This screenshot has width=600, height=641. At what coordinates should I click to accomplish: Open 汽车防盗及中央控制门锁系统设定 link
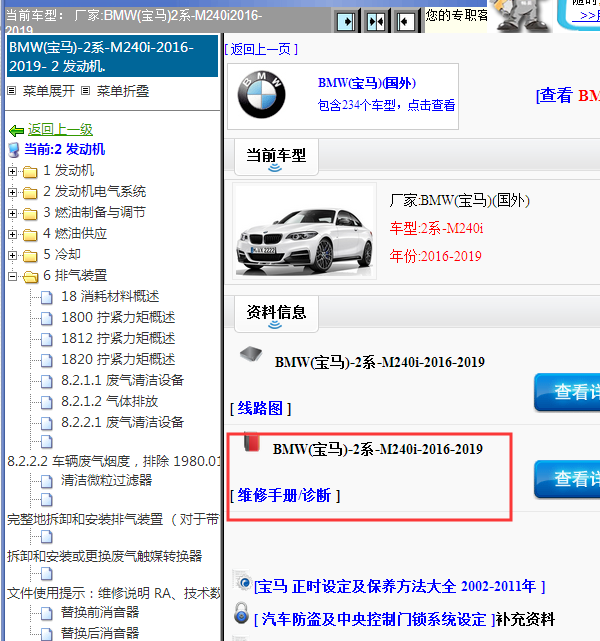[x=374, y=619]
